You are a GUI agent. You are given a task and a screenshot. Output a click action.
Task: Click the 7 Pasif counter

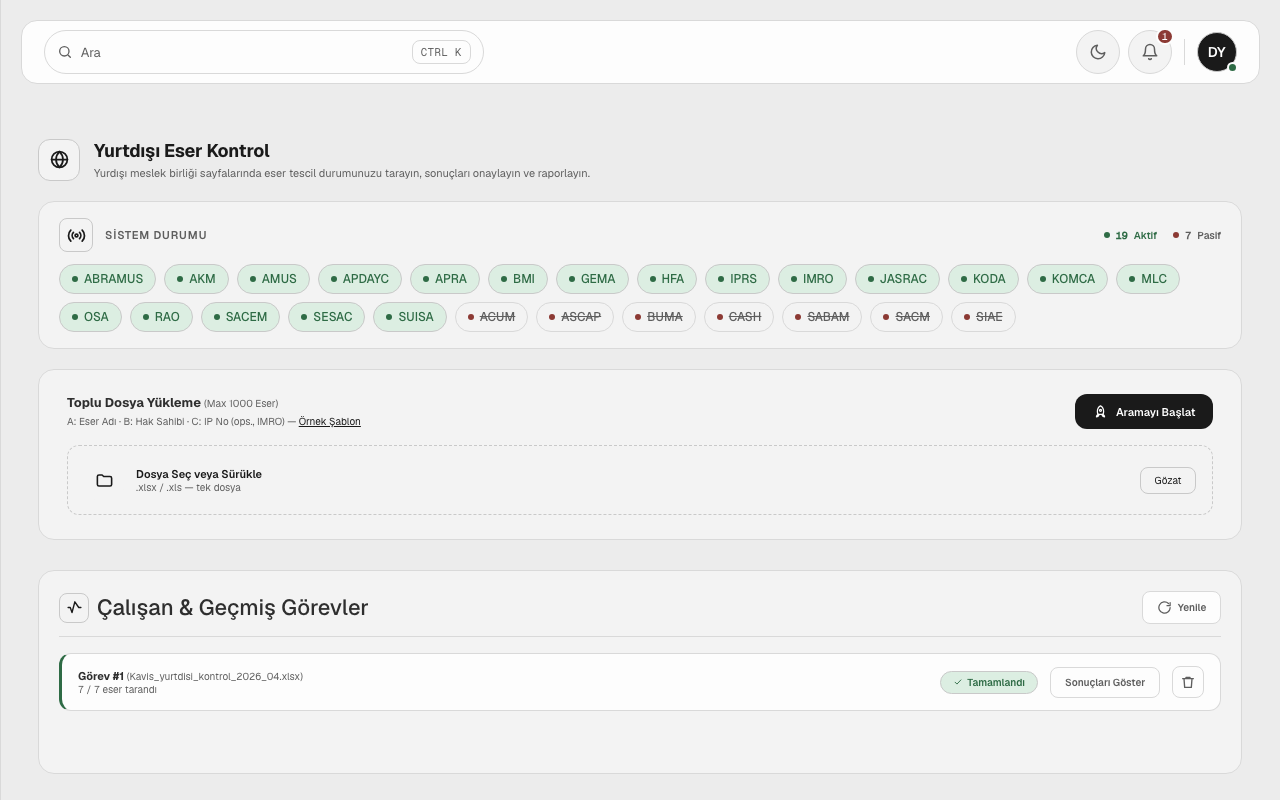point(1197,236)
